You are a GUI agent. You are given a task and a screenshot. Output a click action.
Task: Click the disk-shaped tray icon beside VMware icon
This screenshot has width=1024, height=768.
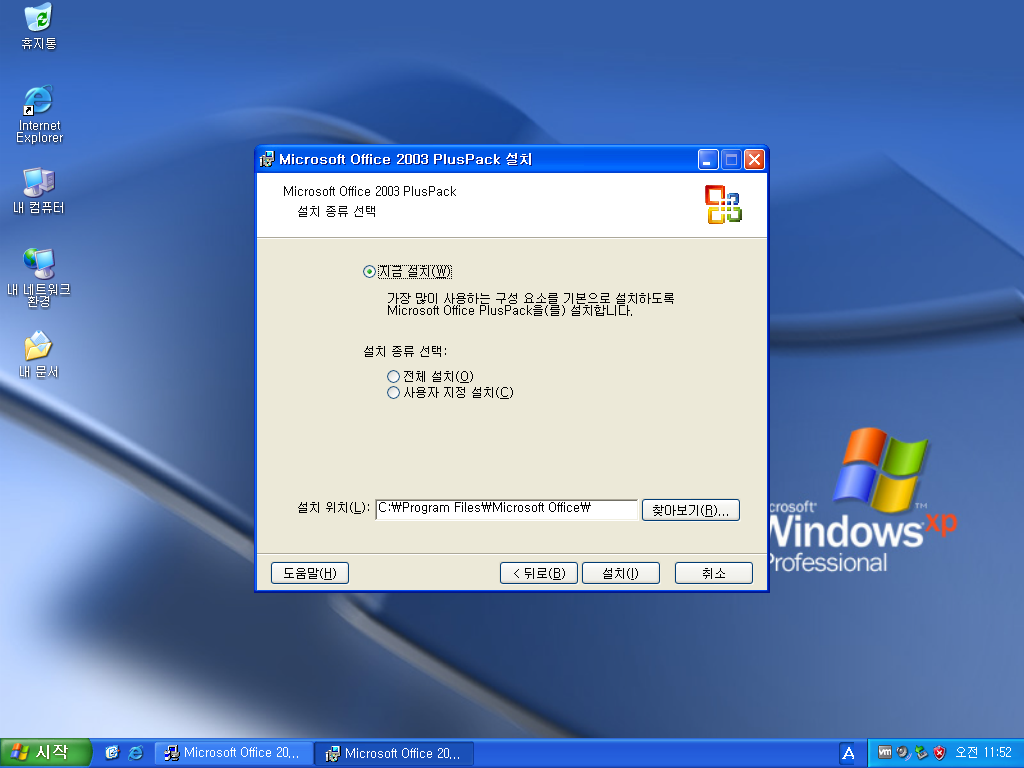click(903, 752)
